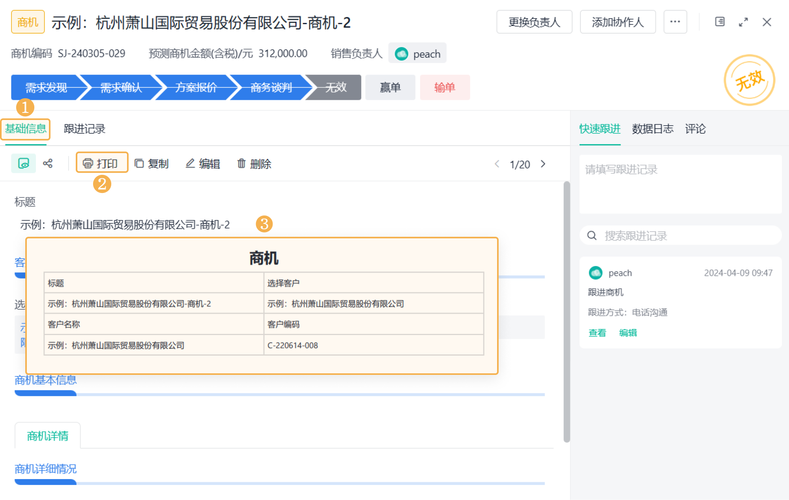
Task: Select the 方案报价 stage
Action: coord(196,88)
